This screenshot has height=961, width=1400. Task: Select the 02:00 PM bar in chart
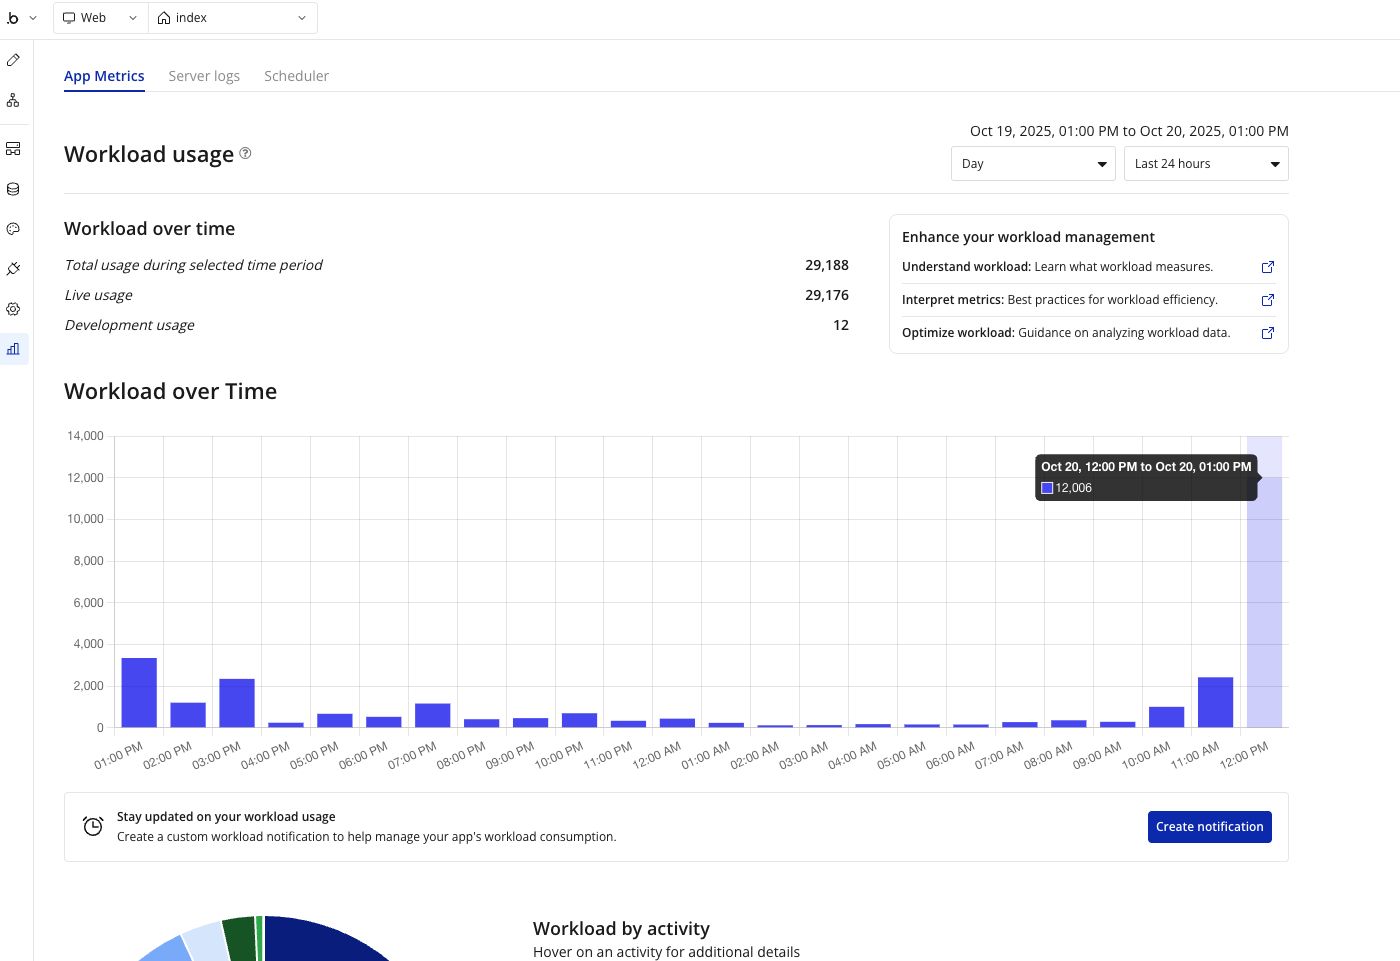point(188,715)
